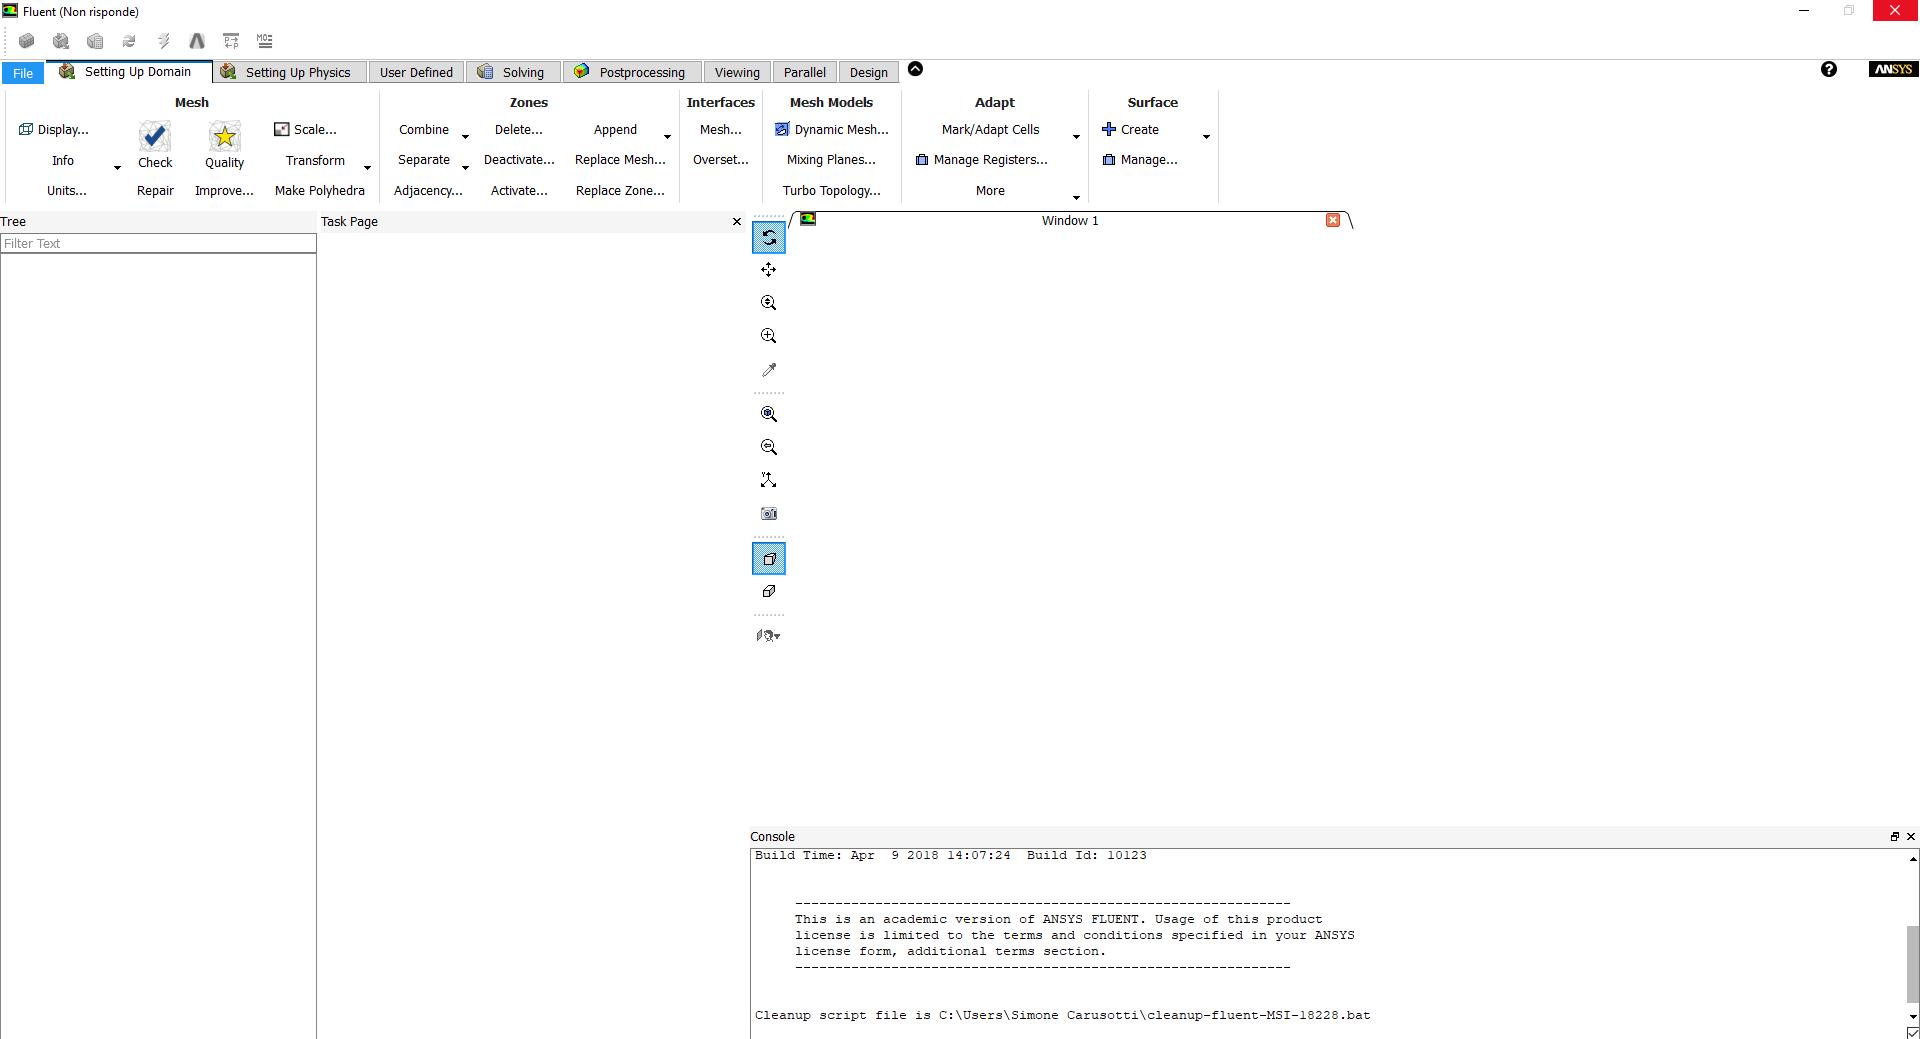Image resolution: width=1920 pixels, height=1039 pixels.
Task: Click the mesh calculator toolbar icon
Action: 95,41
